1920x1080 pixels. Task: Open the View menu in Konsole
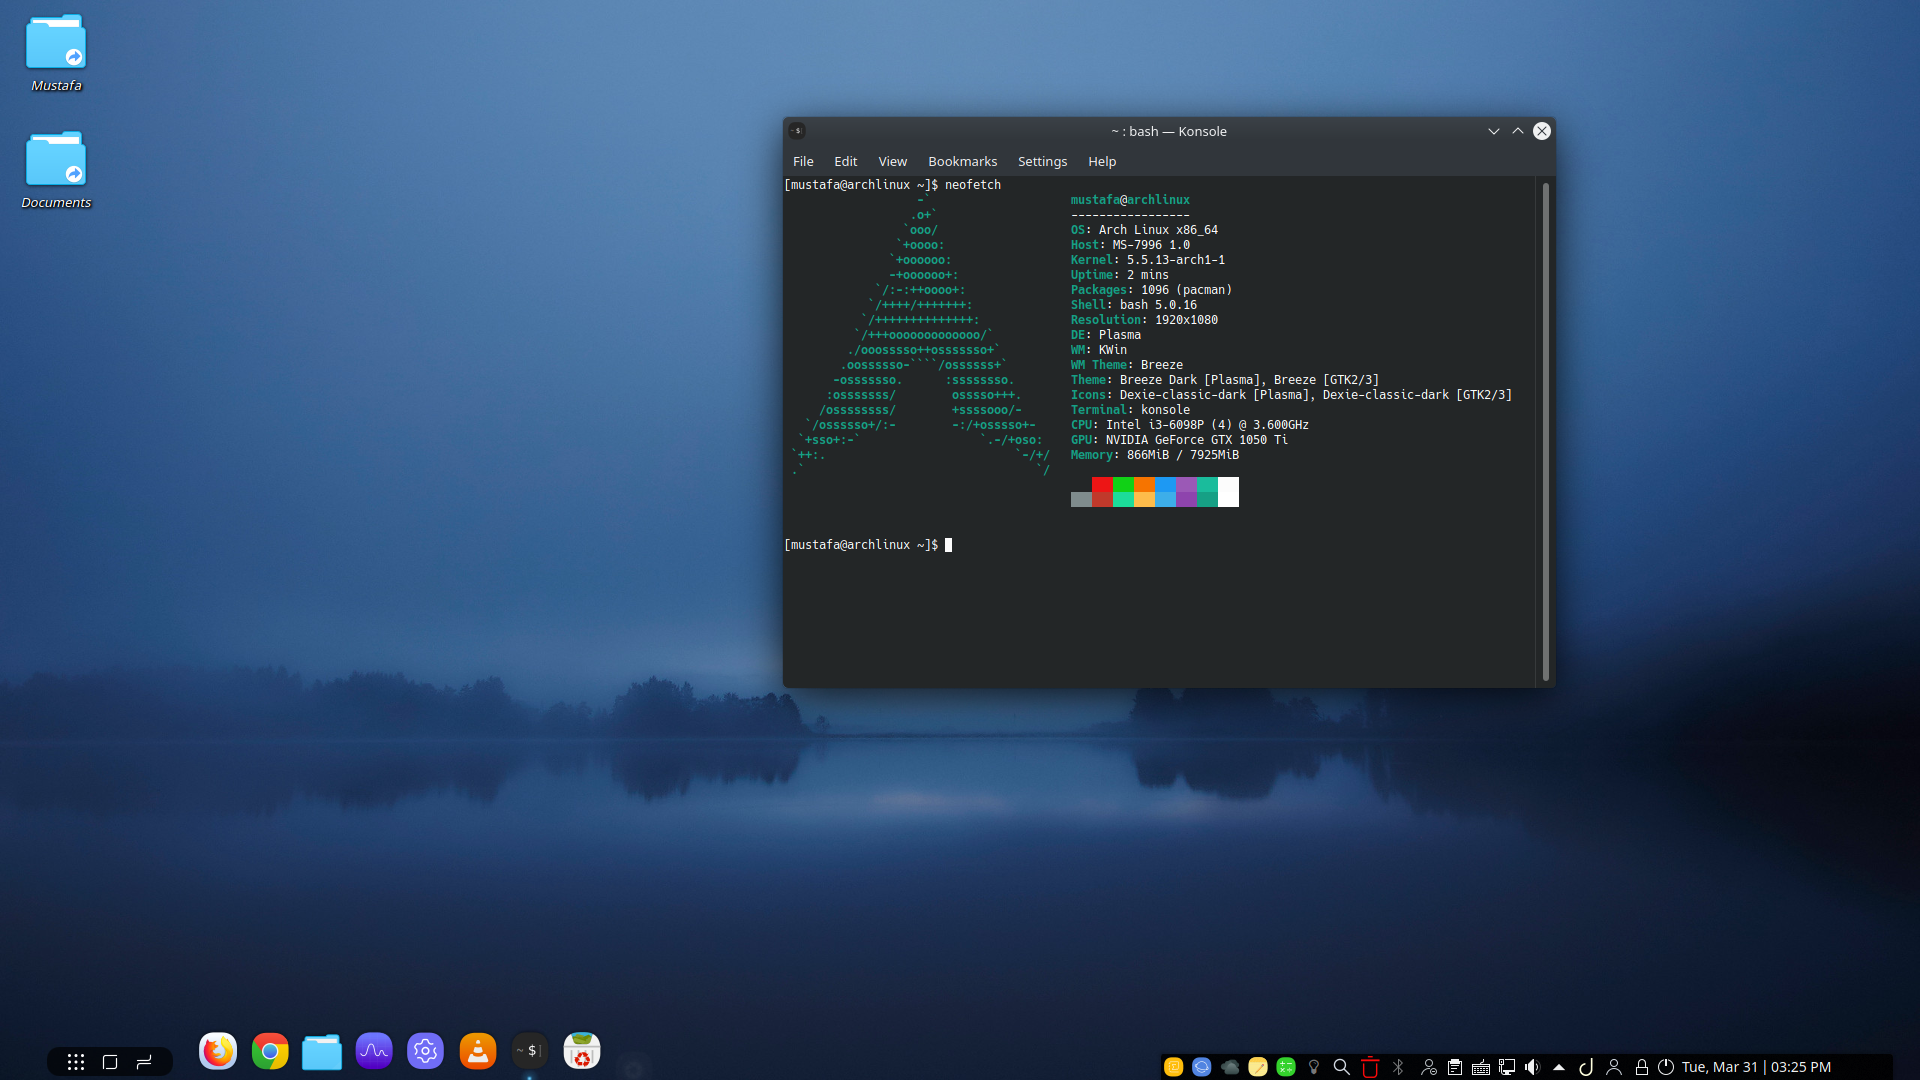[893, 161]
